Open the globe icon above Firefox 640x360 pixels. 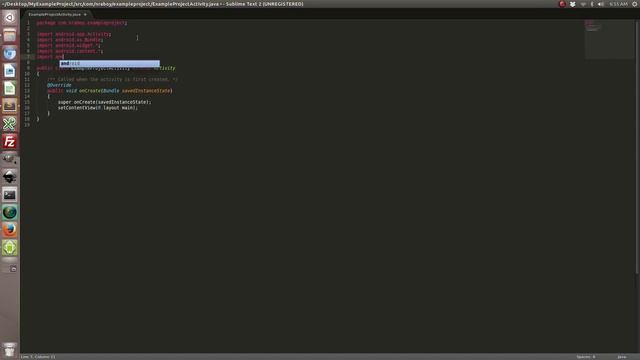tap(9, 212)
